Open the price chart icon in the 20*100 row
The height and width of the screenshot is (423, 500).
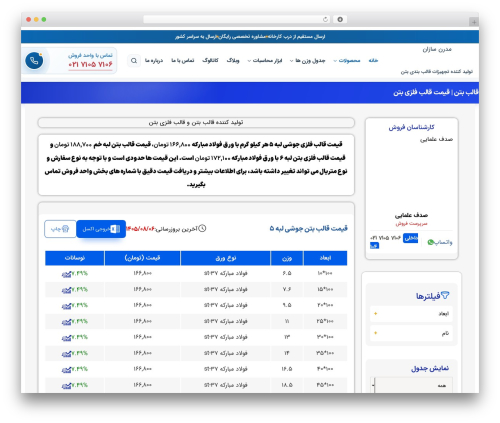66,306
